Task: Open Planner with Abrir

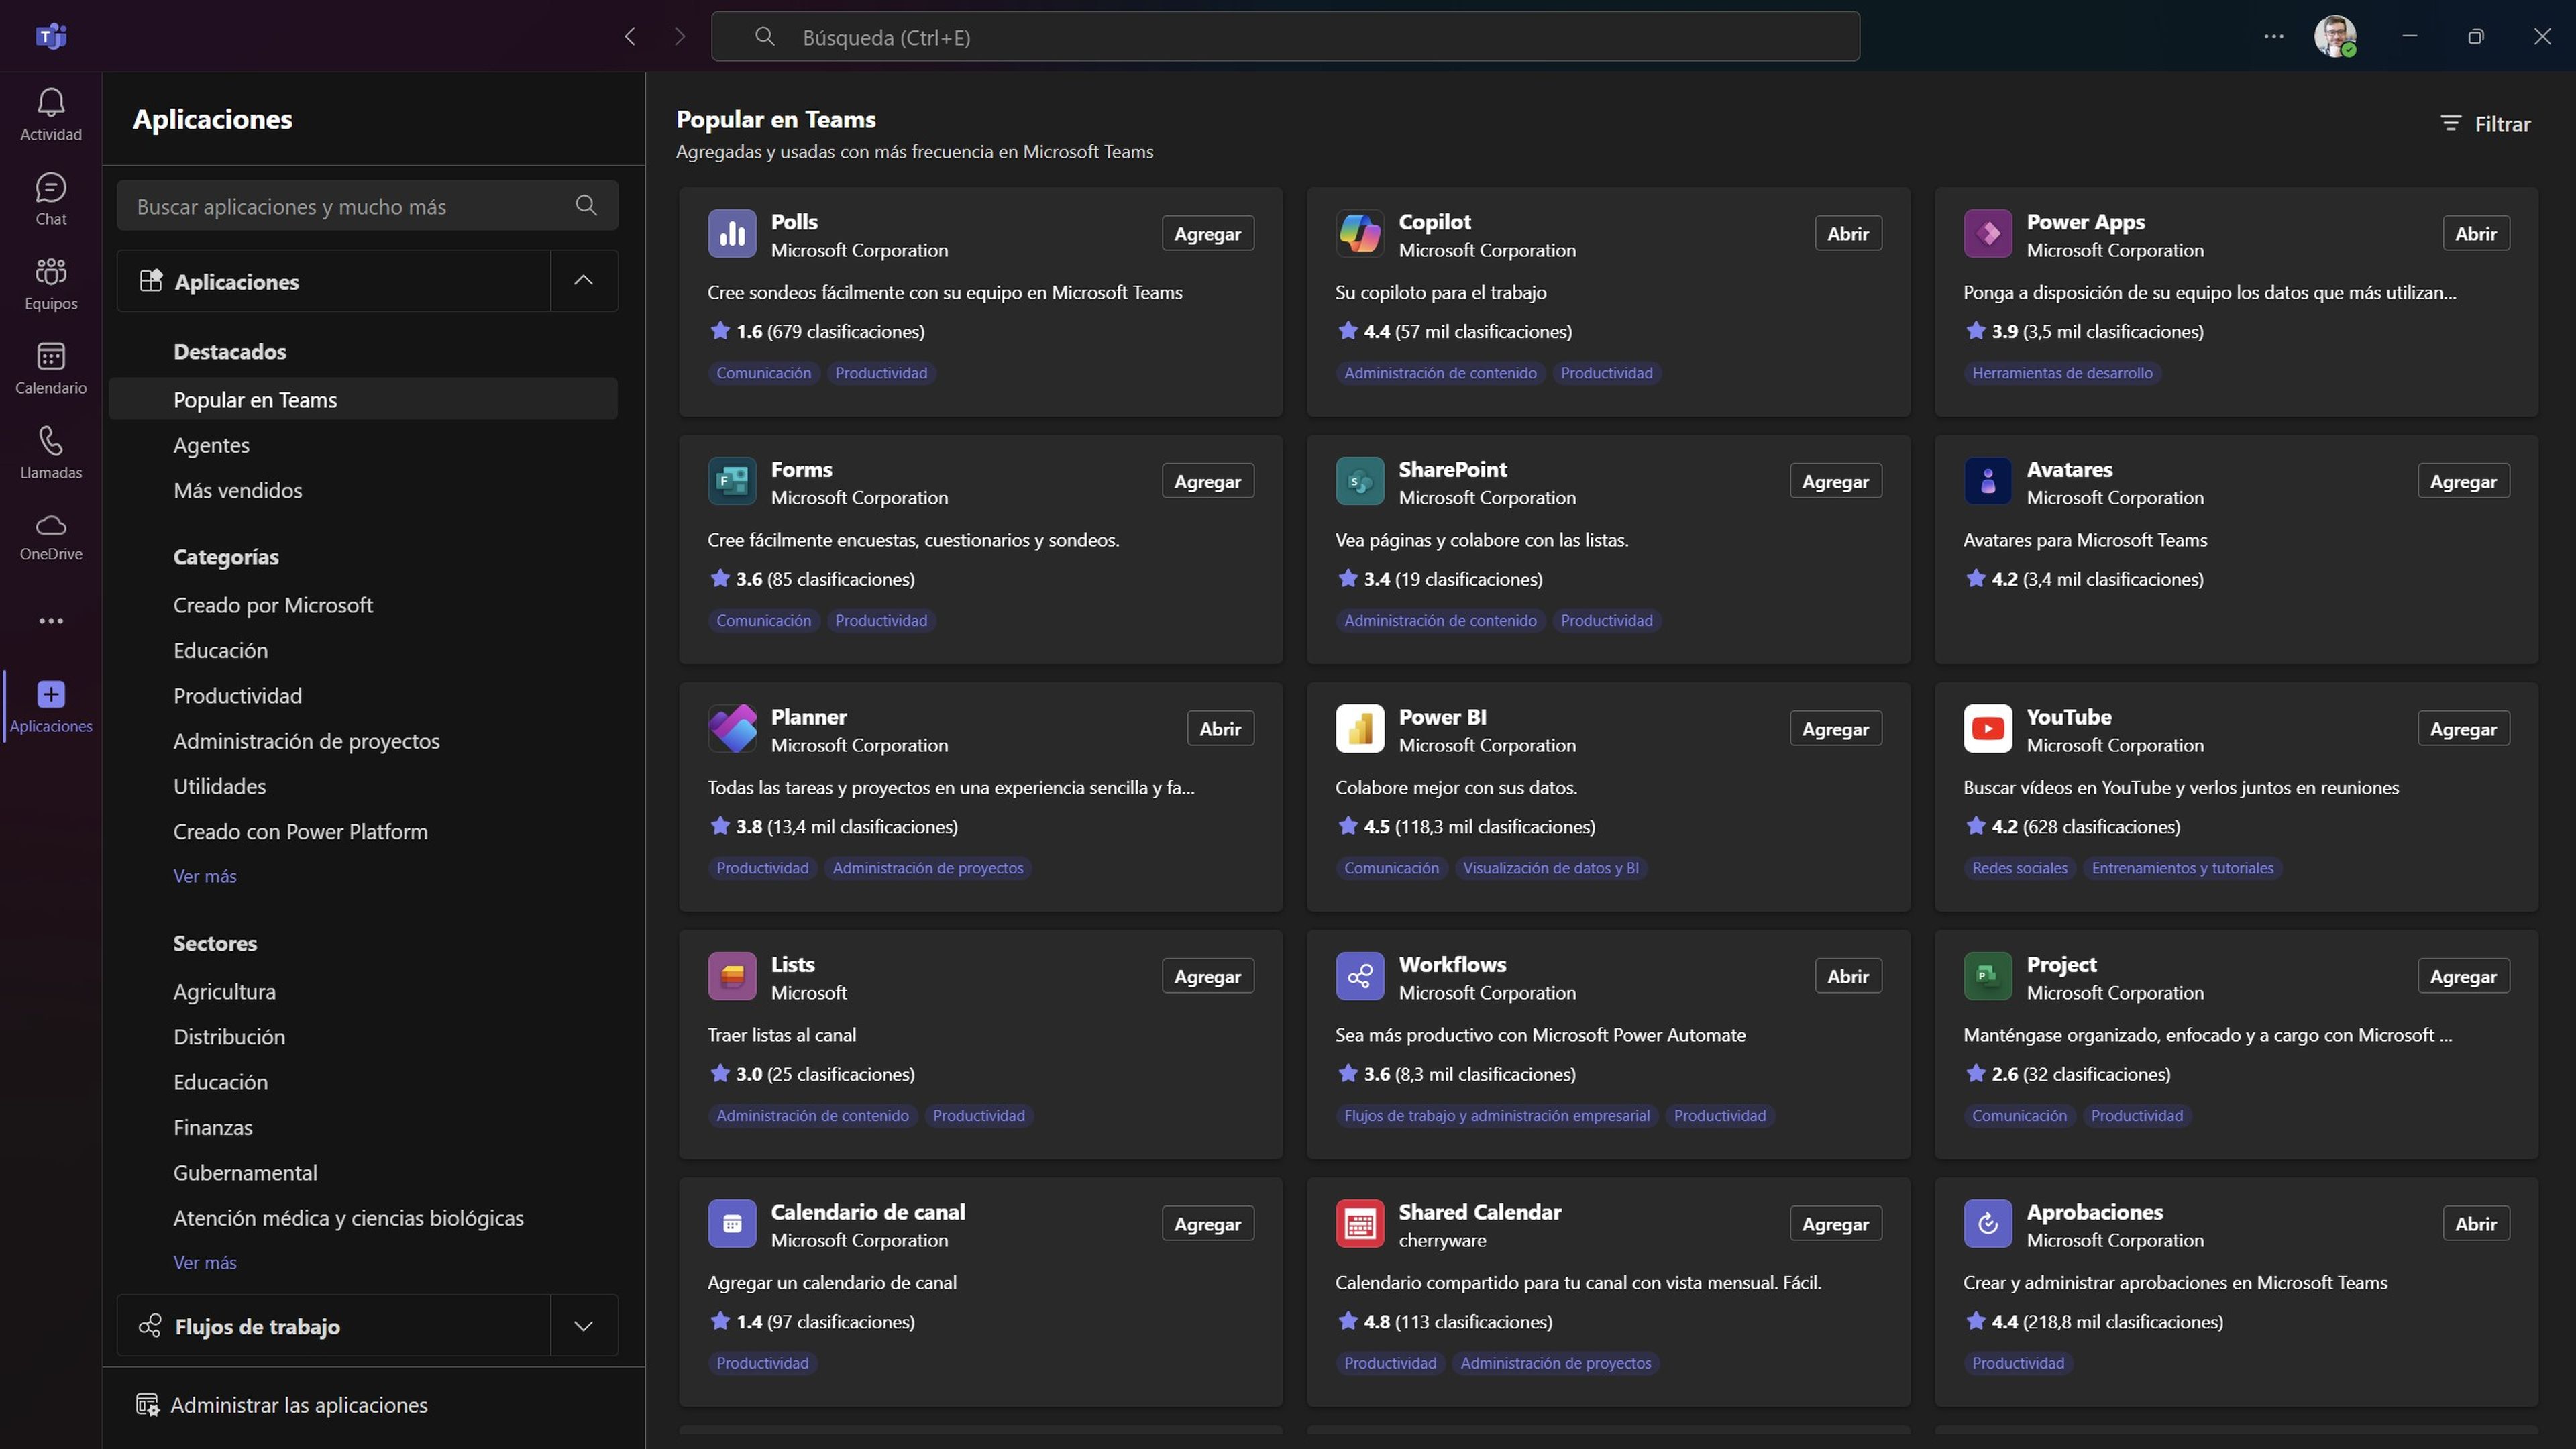Action: pos(1220,729)
